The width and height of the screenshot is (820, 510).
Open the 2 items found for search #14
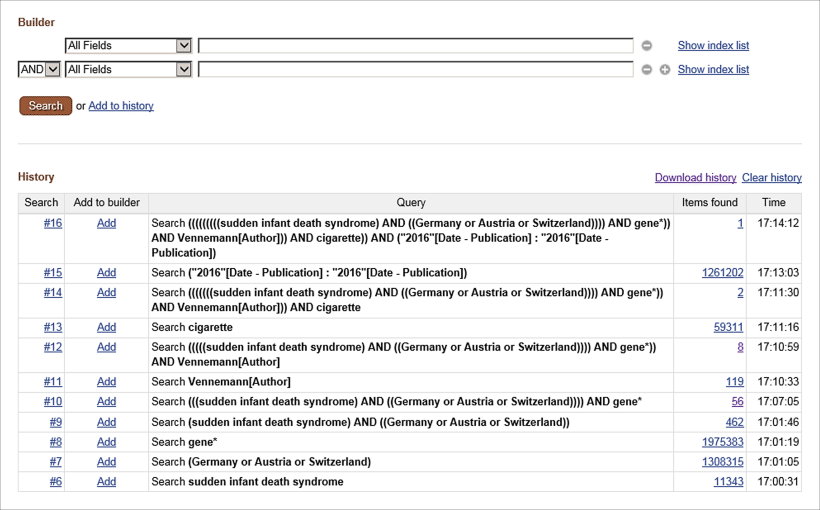(741, 292)
